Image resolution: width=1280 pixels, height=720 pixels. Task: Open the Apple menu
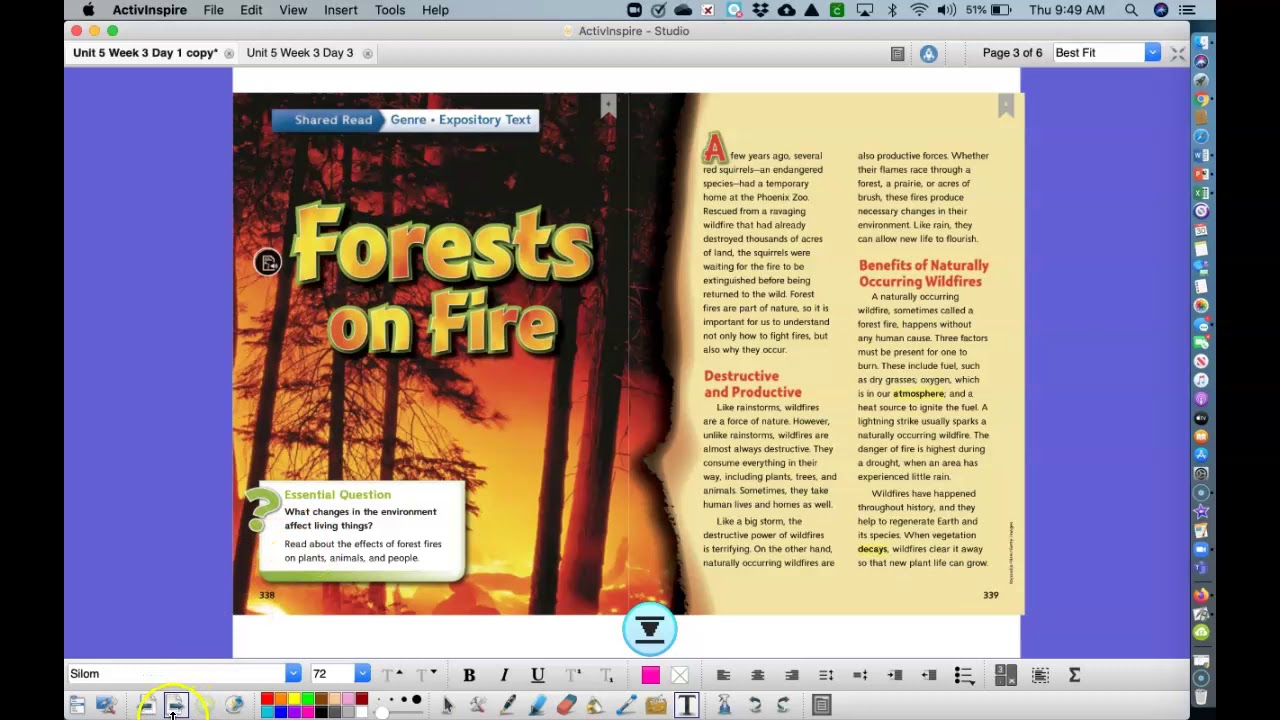tap(88, 10)
